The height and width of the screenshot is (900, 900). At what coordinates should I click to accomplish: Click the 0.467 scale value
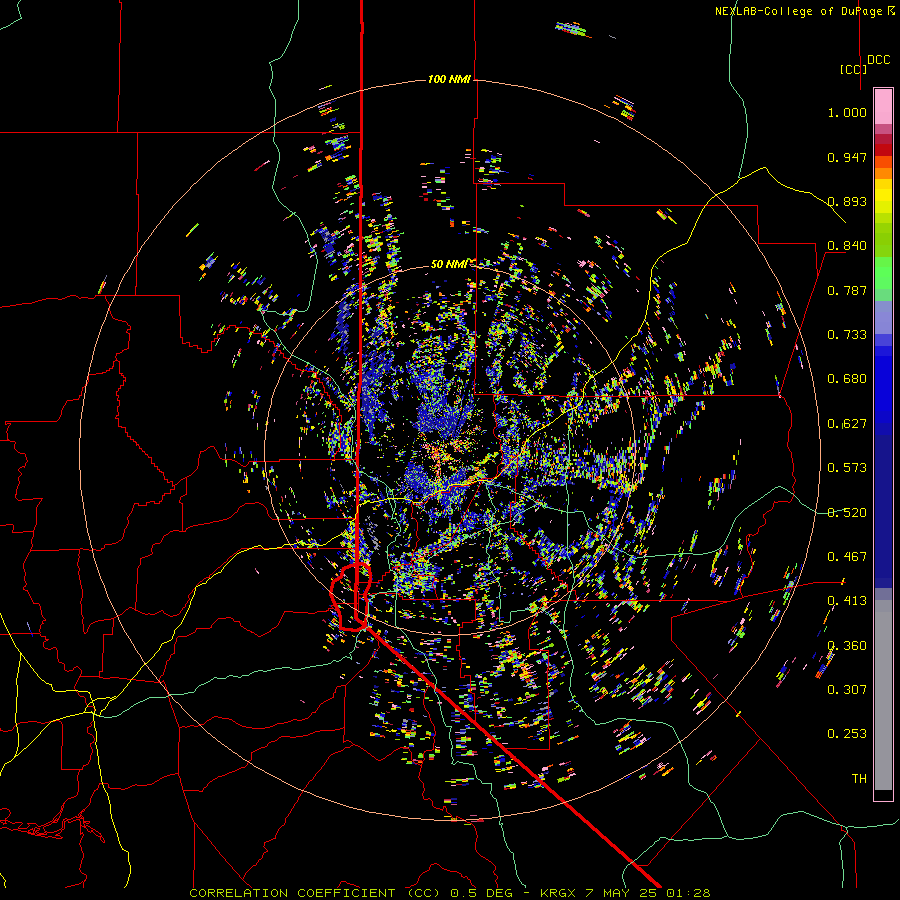point(847,557)
